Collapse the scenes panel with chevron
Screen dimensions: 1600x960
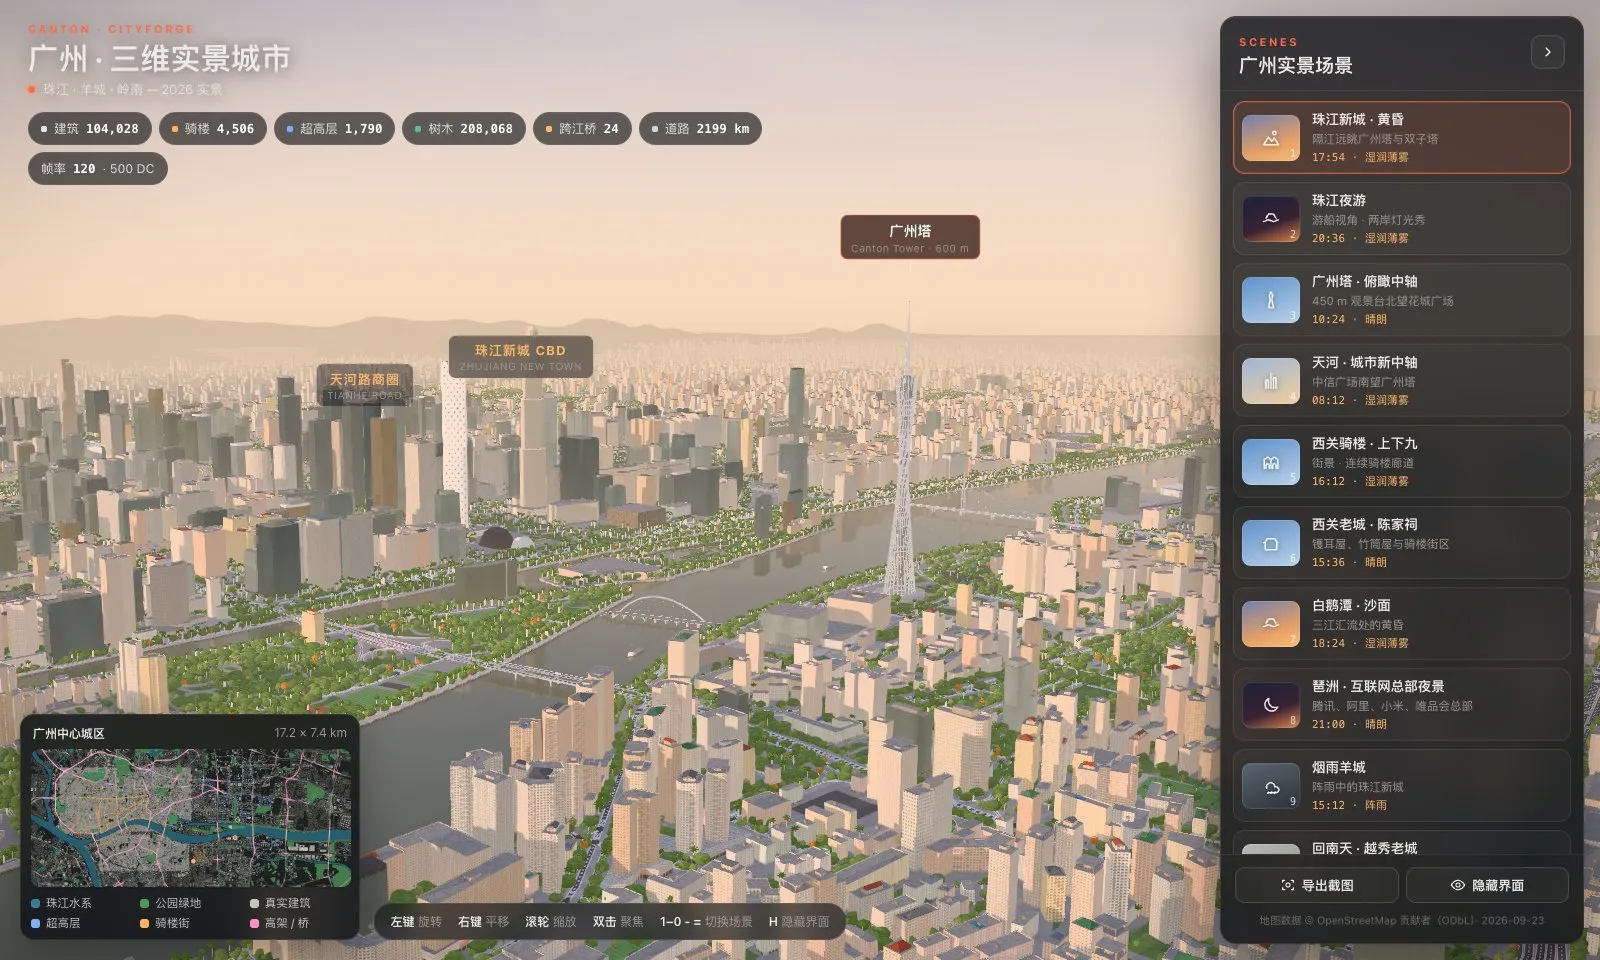(x=1548, y=52)
